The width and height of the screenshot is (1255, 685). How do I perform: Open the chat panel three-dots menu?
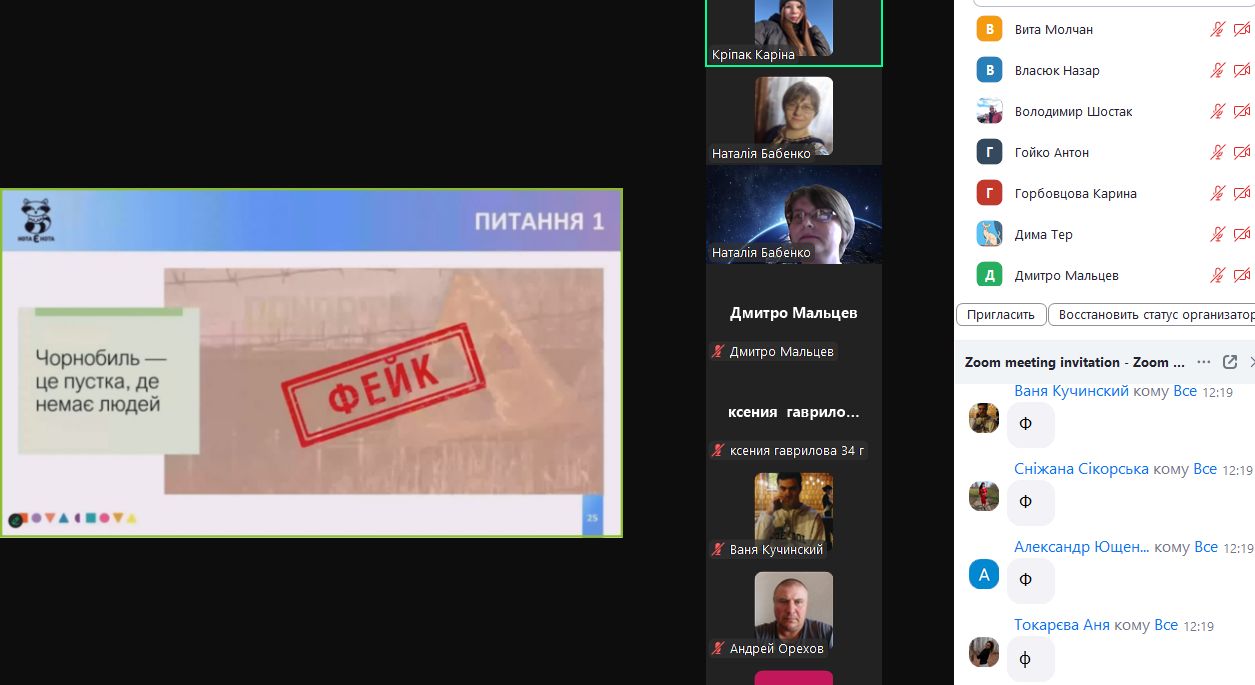[x=1203, y=362]
